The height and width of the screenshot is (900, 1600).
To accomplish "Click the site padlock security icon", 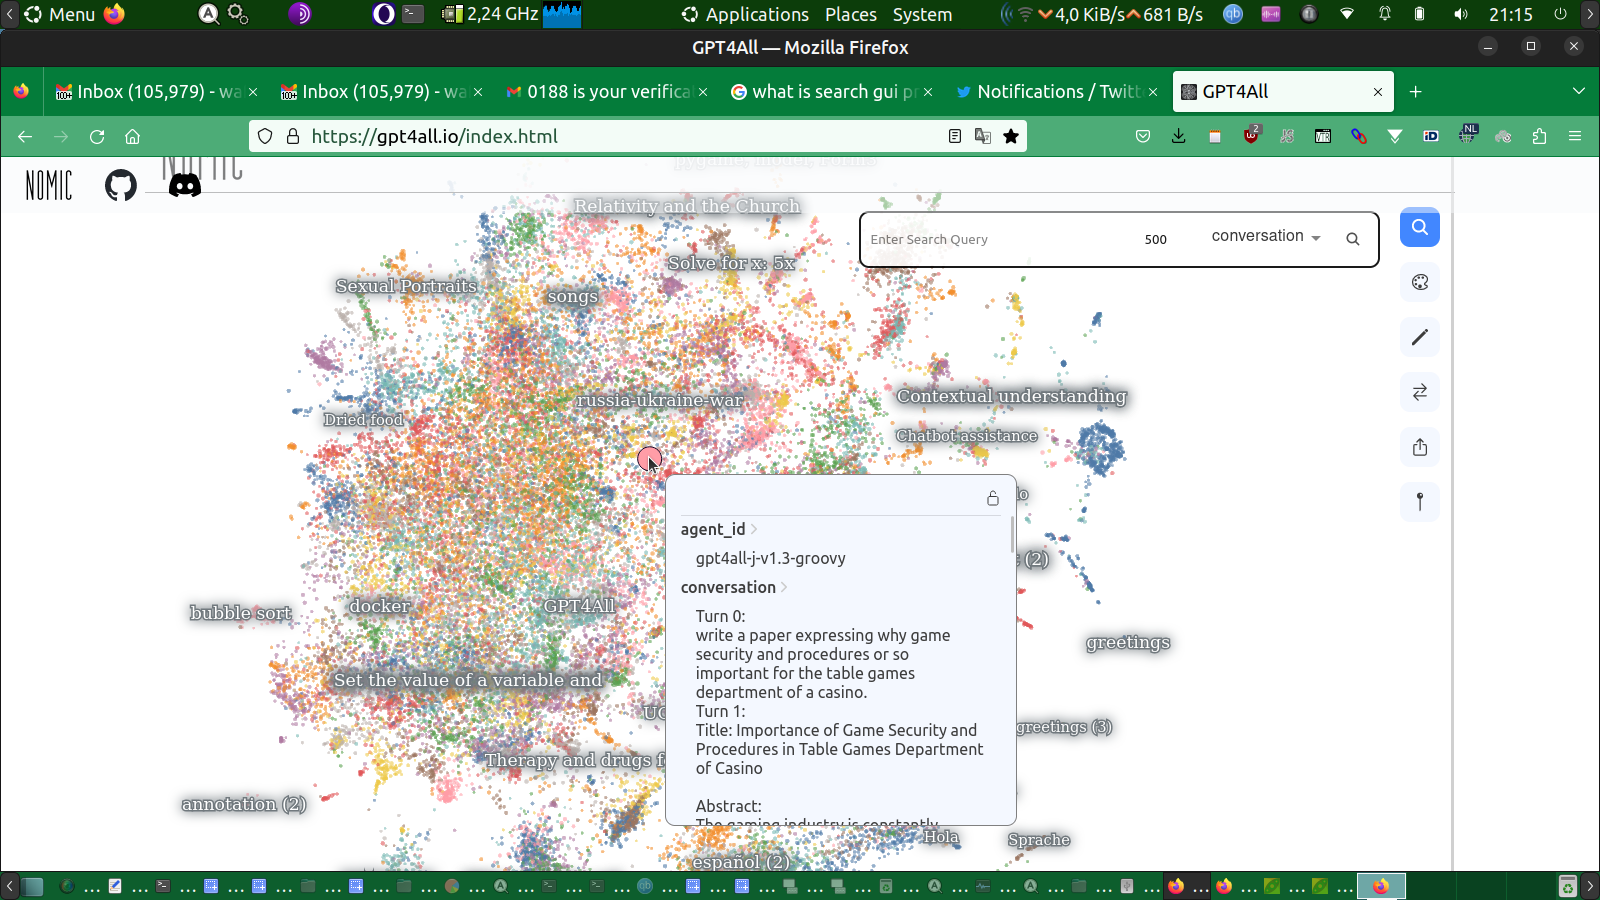I will pos(293,136).
